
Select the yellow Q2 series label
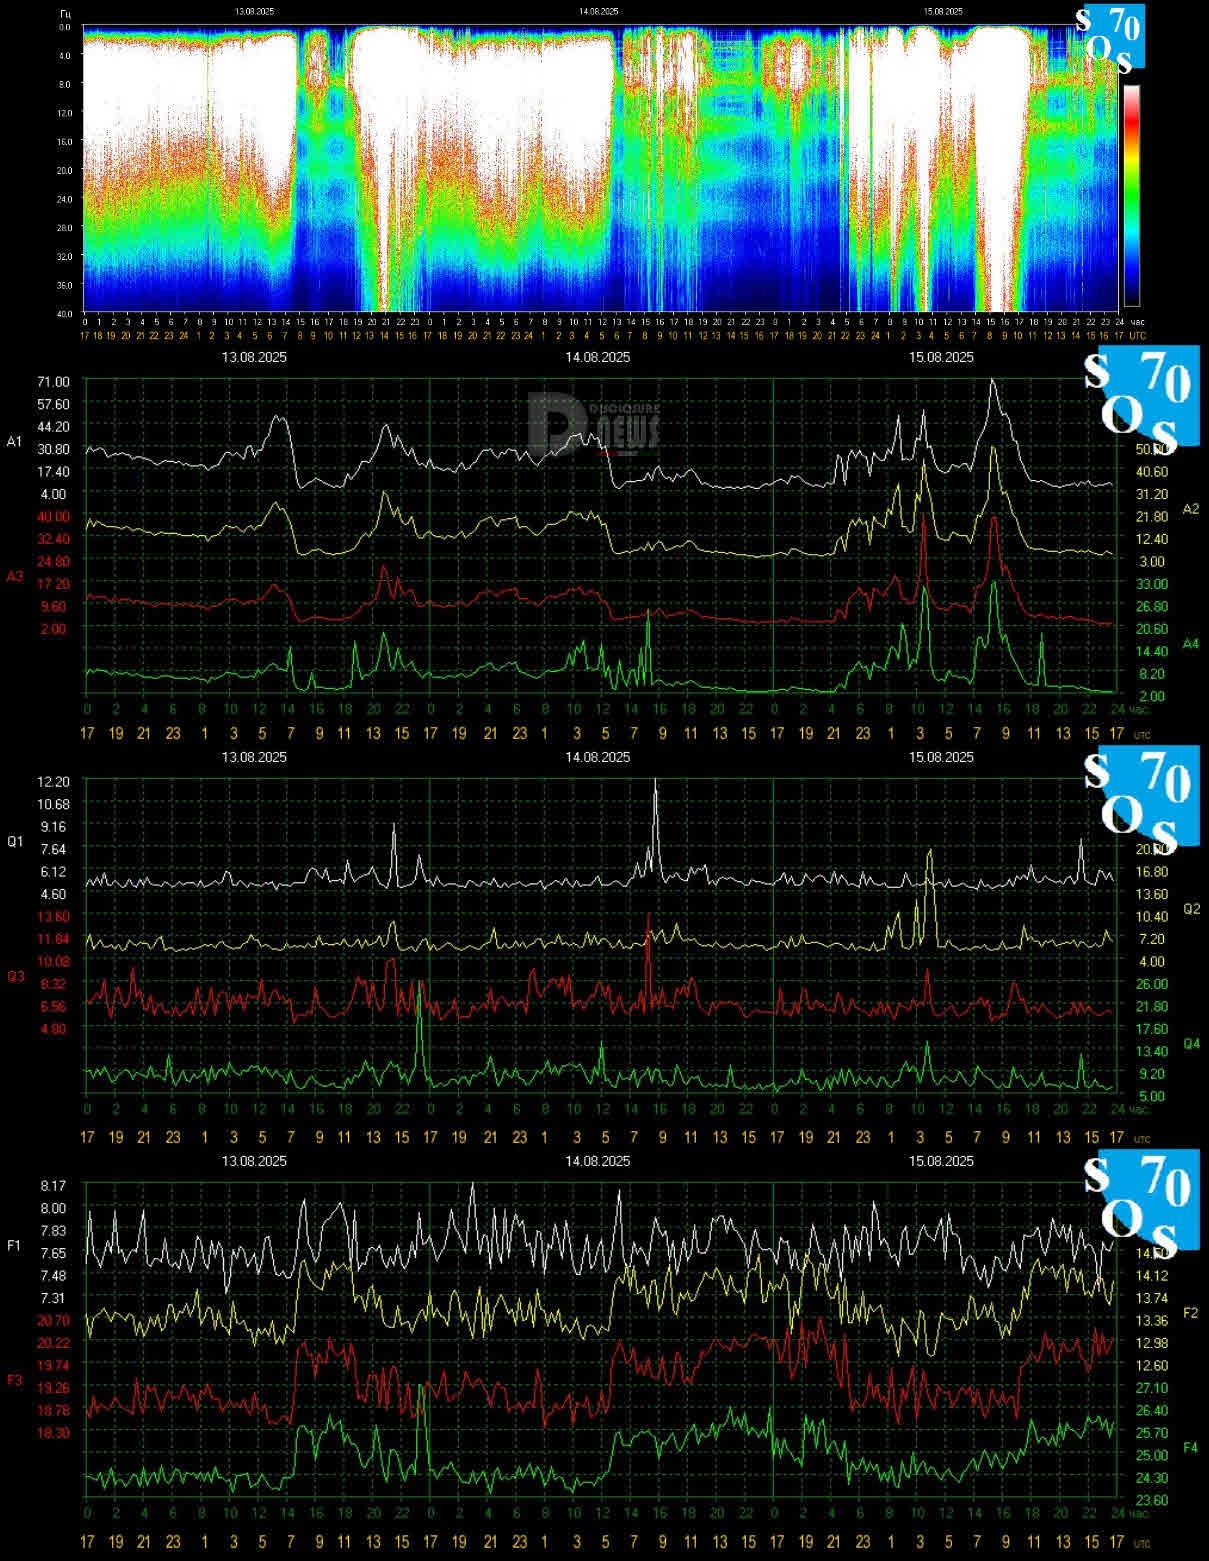(x=1191, y=909)
